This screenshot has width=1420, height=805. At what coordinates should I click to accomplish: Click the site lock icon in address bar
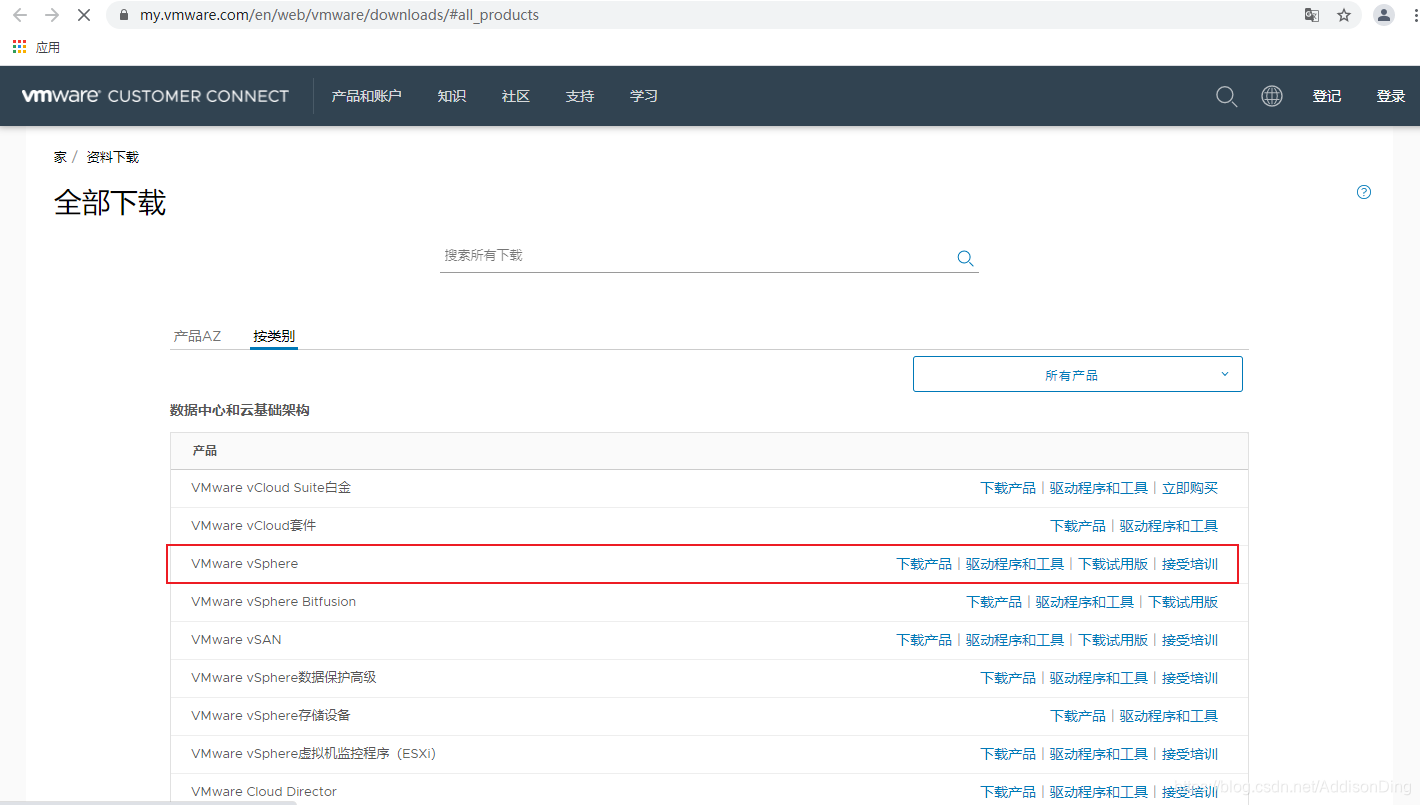pos(124,15)
